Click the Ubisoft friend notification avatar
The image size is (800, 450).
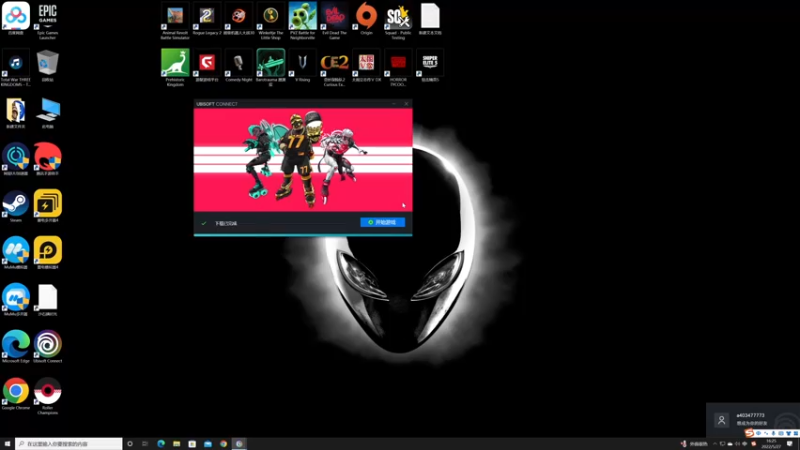point(721,420)
